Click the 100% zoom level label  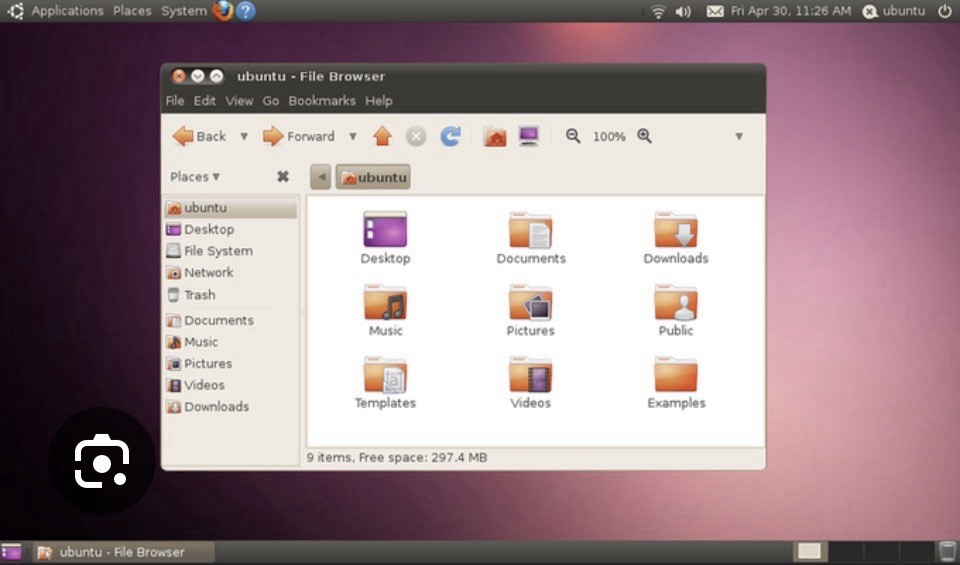click(609, 137)
